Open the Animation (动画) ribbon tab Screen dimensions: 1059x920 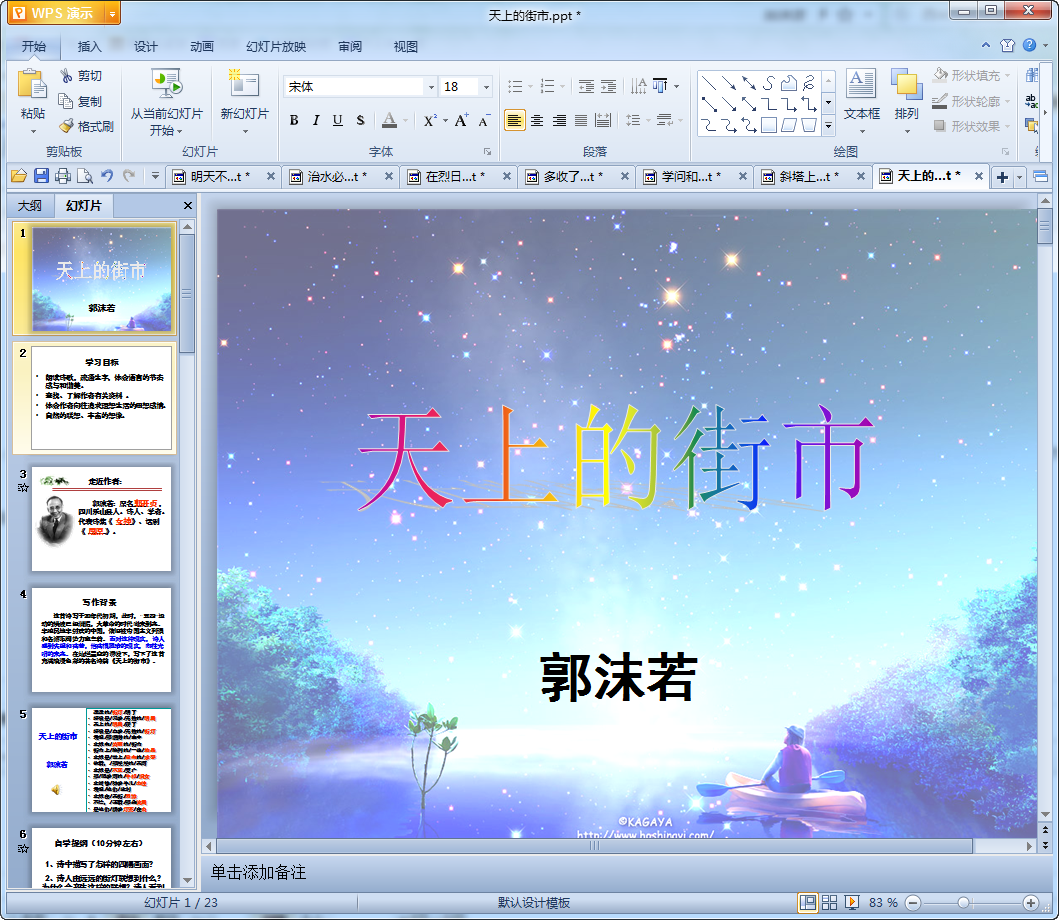coord(201,46)
